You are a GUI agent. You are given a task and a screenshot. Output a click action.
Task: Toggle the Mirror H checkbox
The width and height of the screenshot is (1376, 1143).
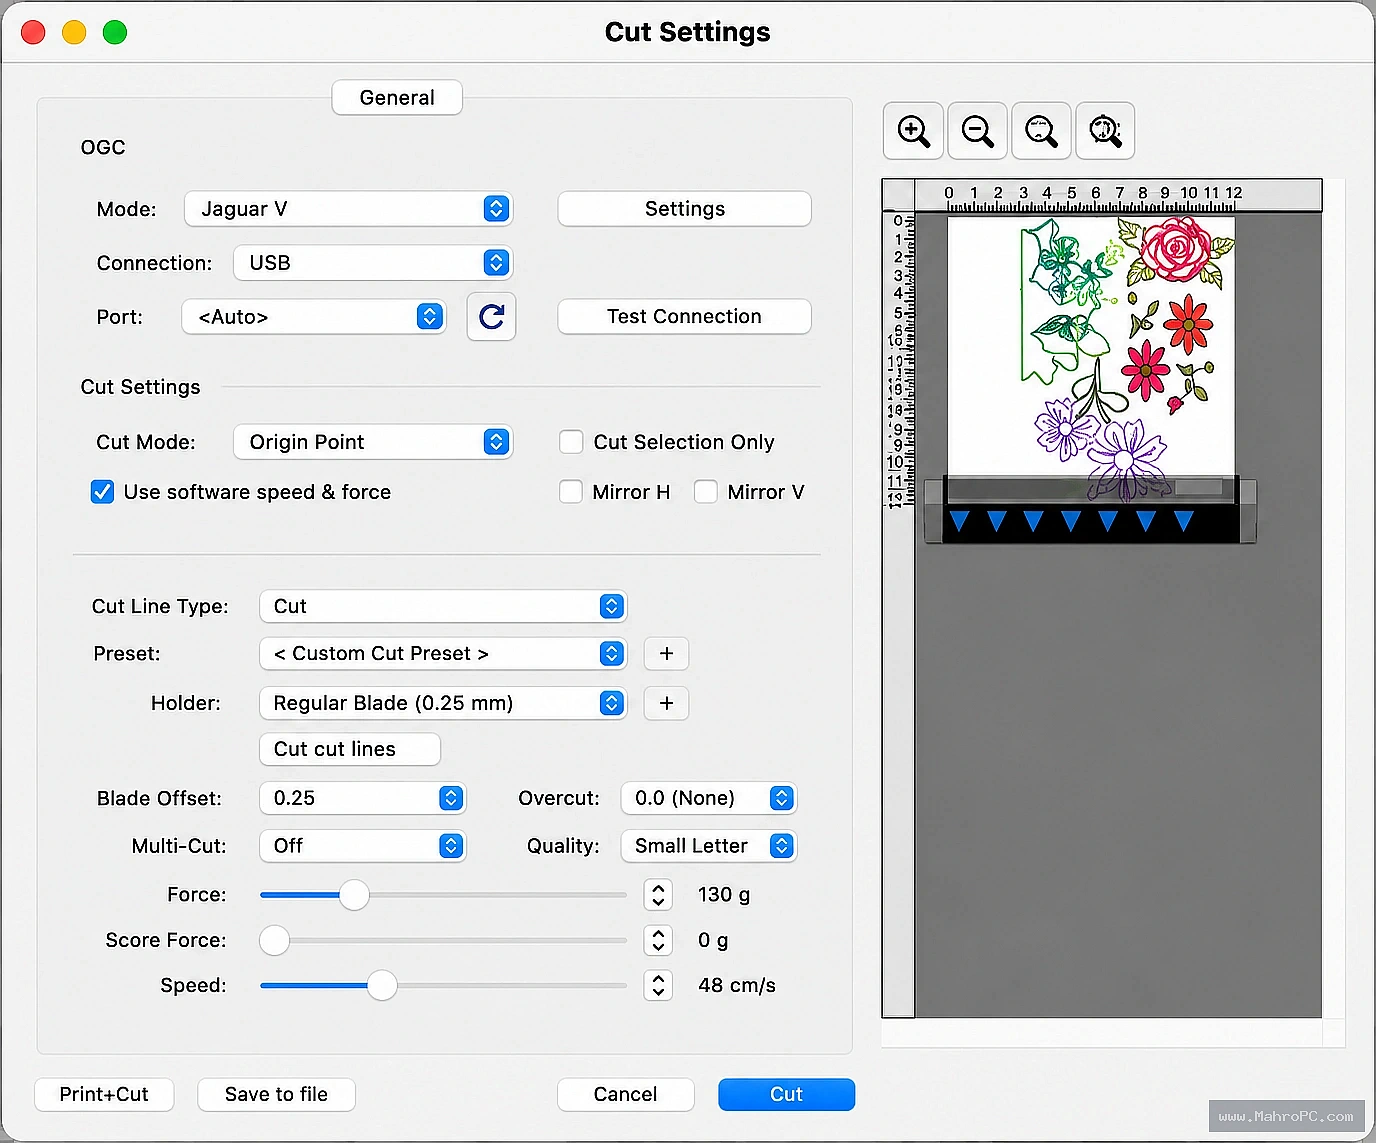coord(571,492)
